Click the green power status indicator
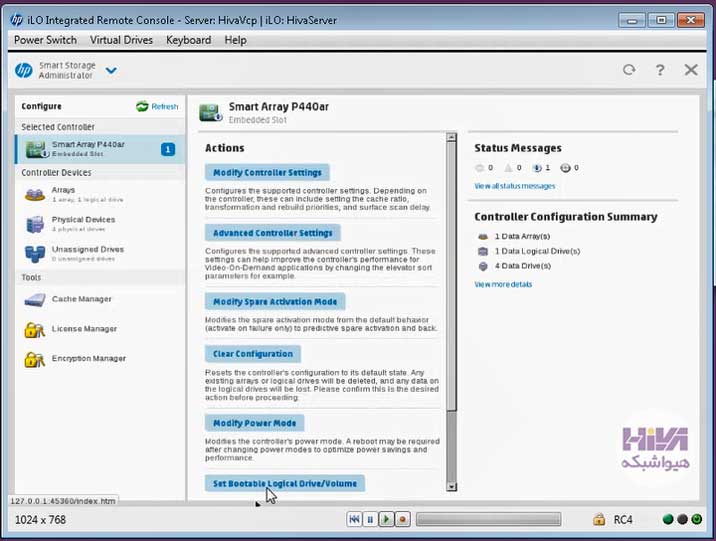This screenshot has width=716, height=541. pos(697,519)
